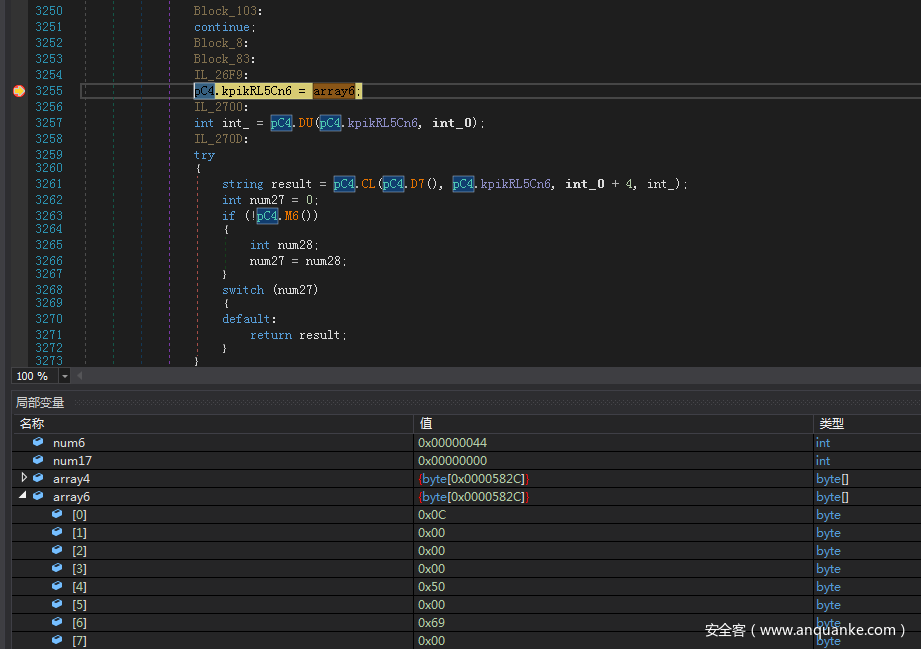Collapse the array6 variable node
This screenshot has width=921, height=649.
(x=24, y=496)
